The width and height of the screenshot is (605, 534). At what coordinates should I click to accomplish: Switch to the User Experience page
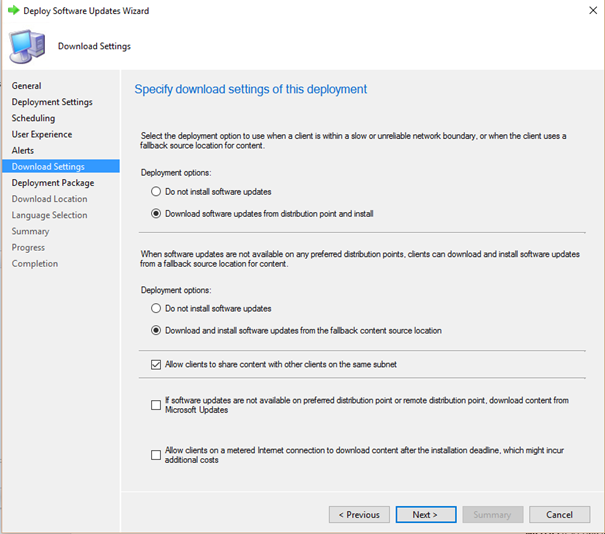coord(42,134)
